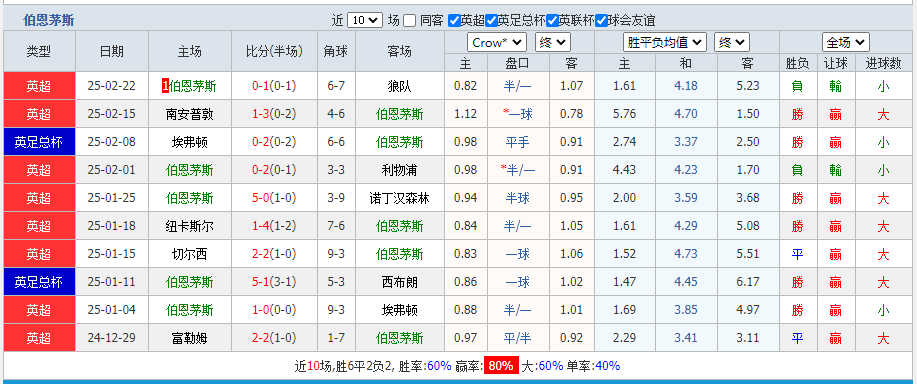Click the 比分(半场) column header
The image size is (917, 384).
click(274, 51)
